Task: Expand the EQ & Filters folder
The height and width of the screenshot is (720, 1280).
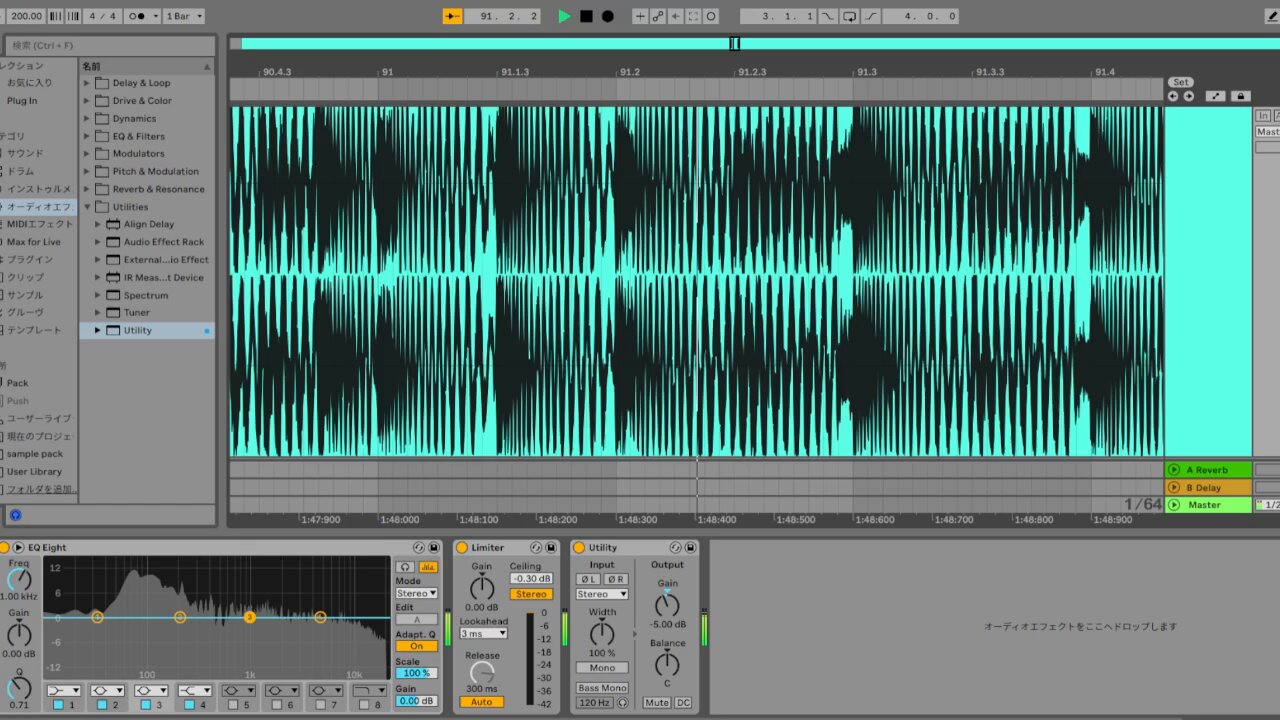Action: coord(86,136)
